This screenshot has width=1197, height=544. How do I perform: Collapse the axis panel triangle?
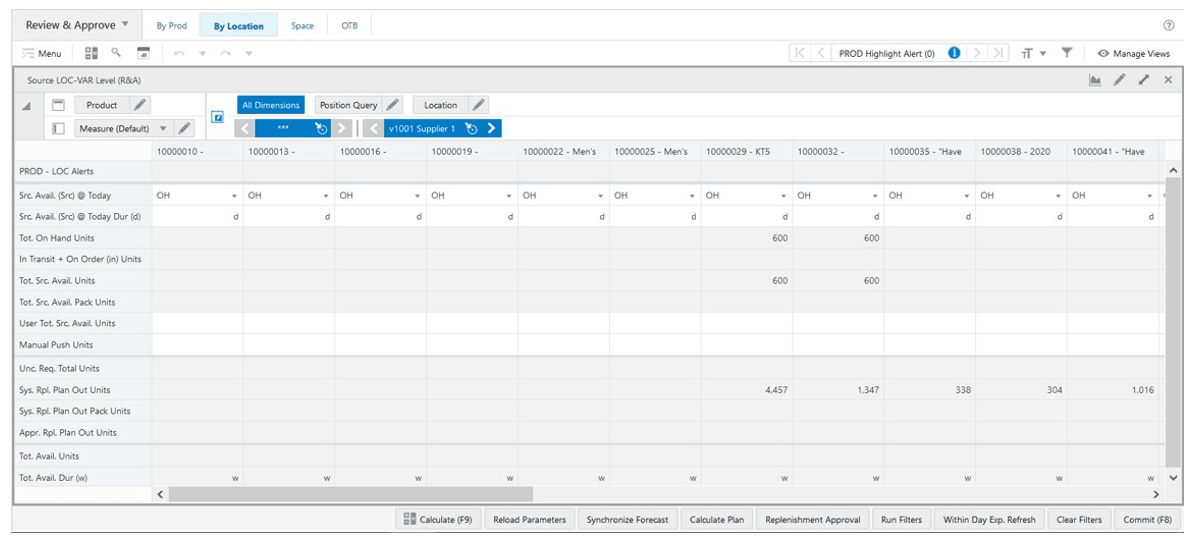click(26, 106)
